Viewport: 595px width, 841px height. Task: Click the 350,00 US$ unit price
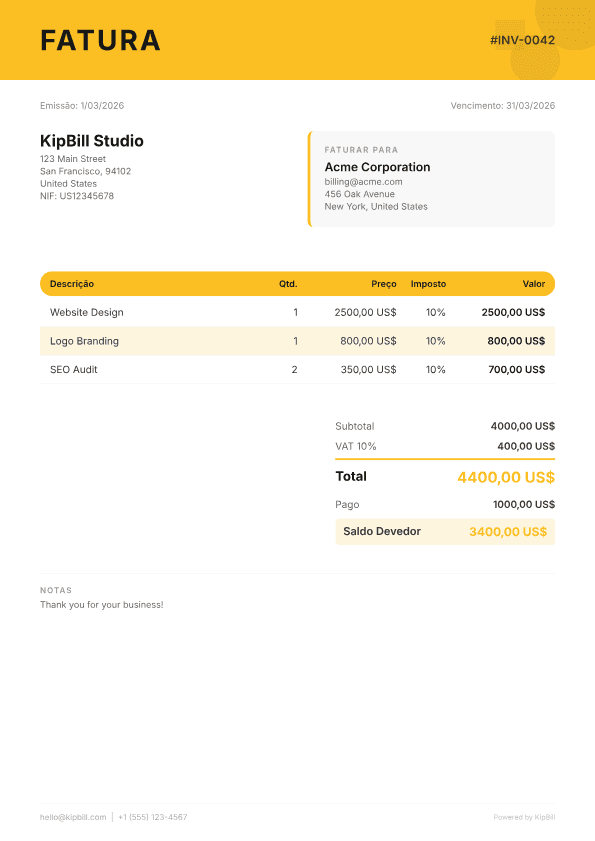point(369,370)
